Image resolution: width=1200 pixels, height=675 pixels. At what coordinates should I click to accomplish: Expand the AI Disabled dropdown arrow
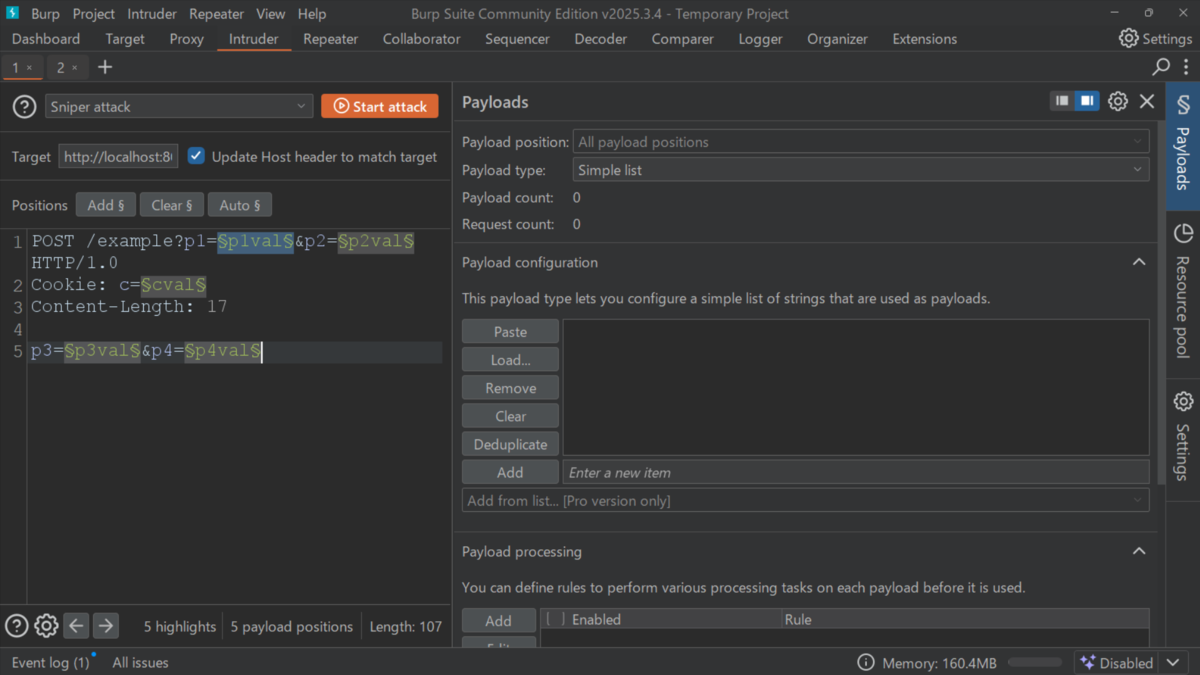[x=1173, y=663]
